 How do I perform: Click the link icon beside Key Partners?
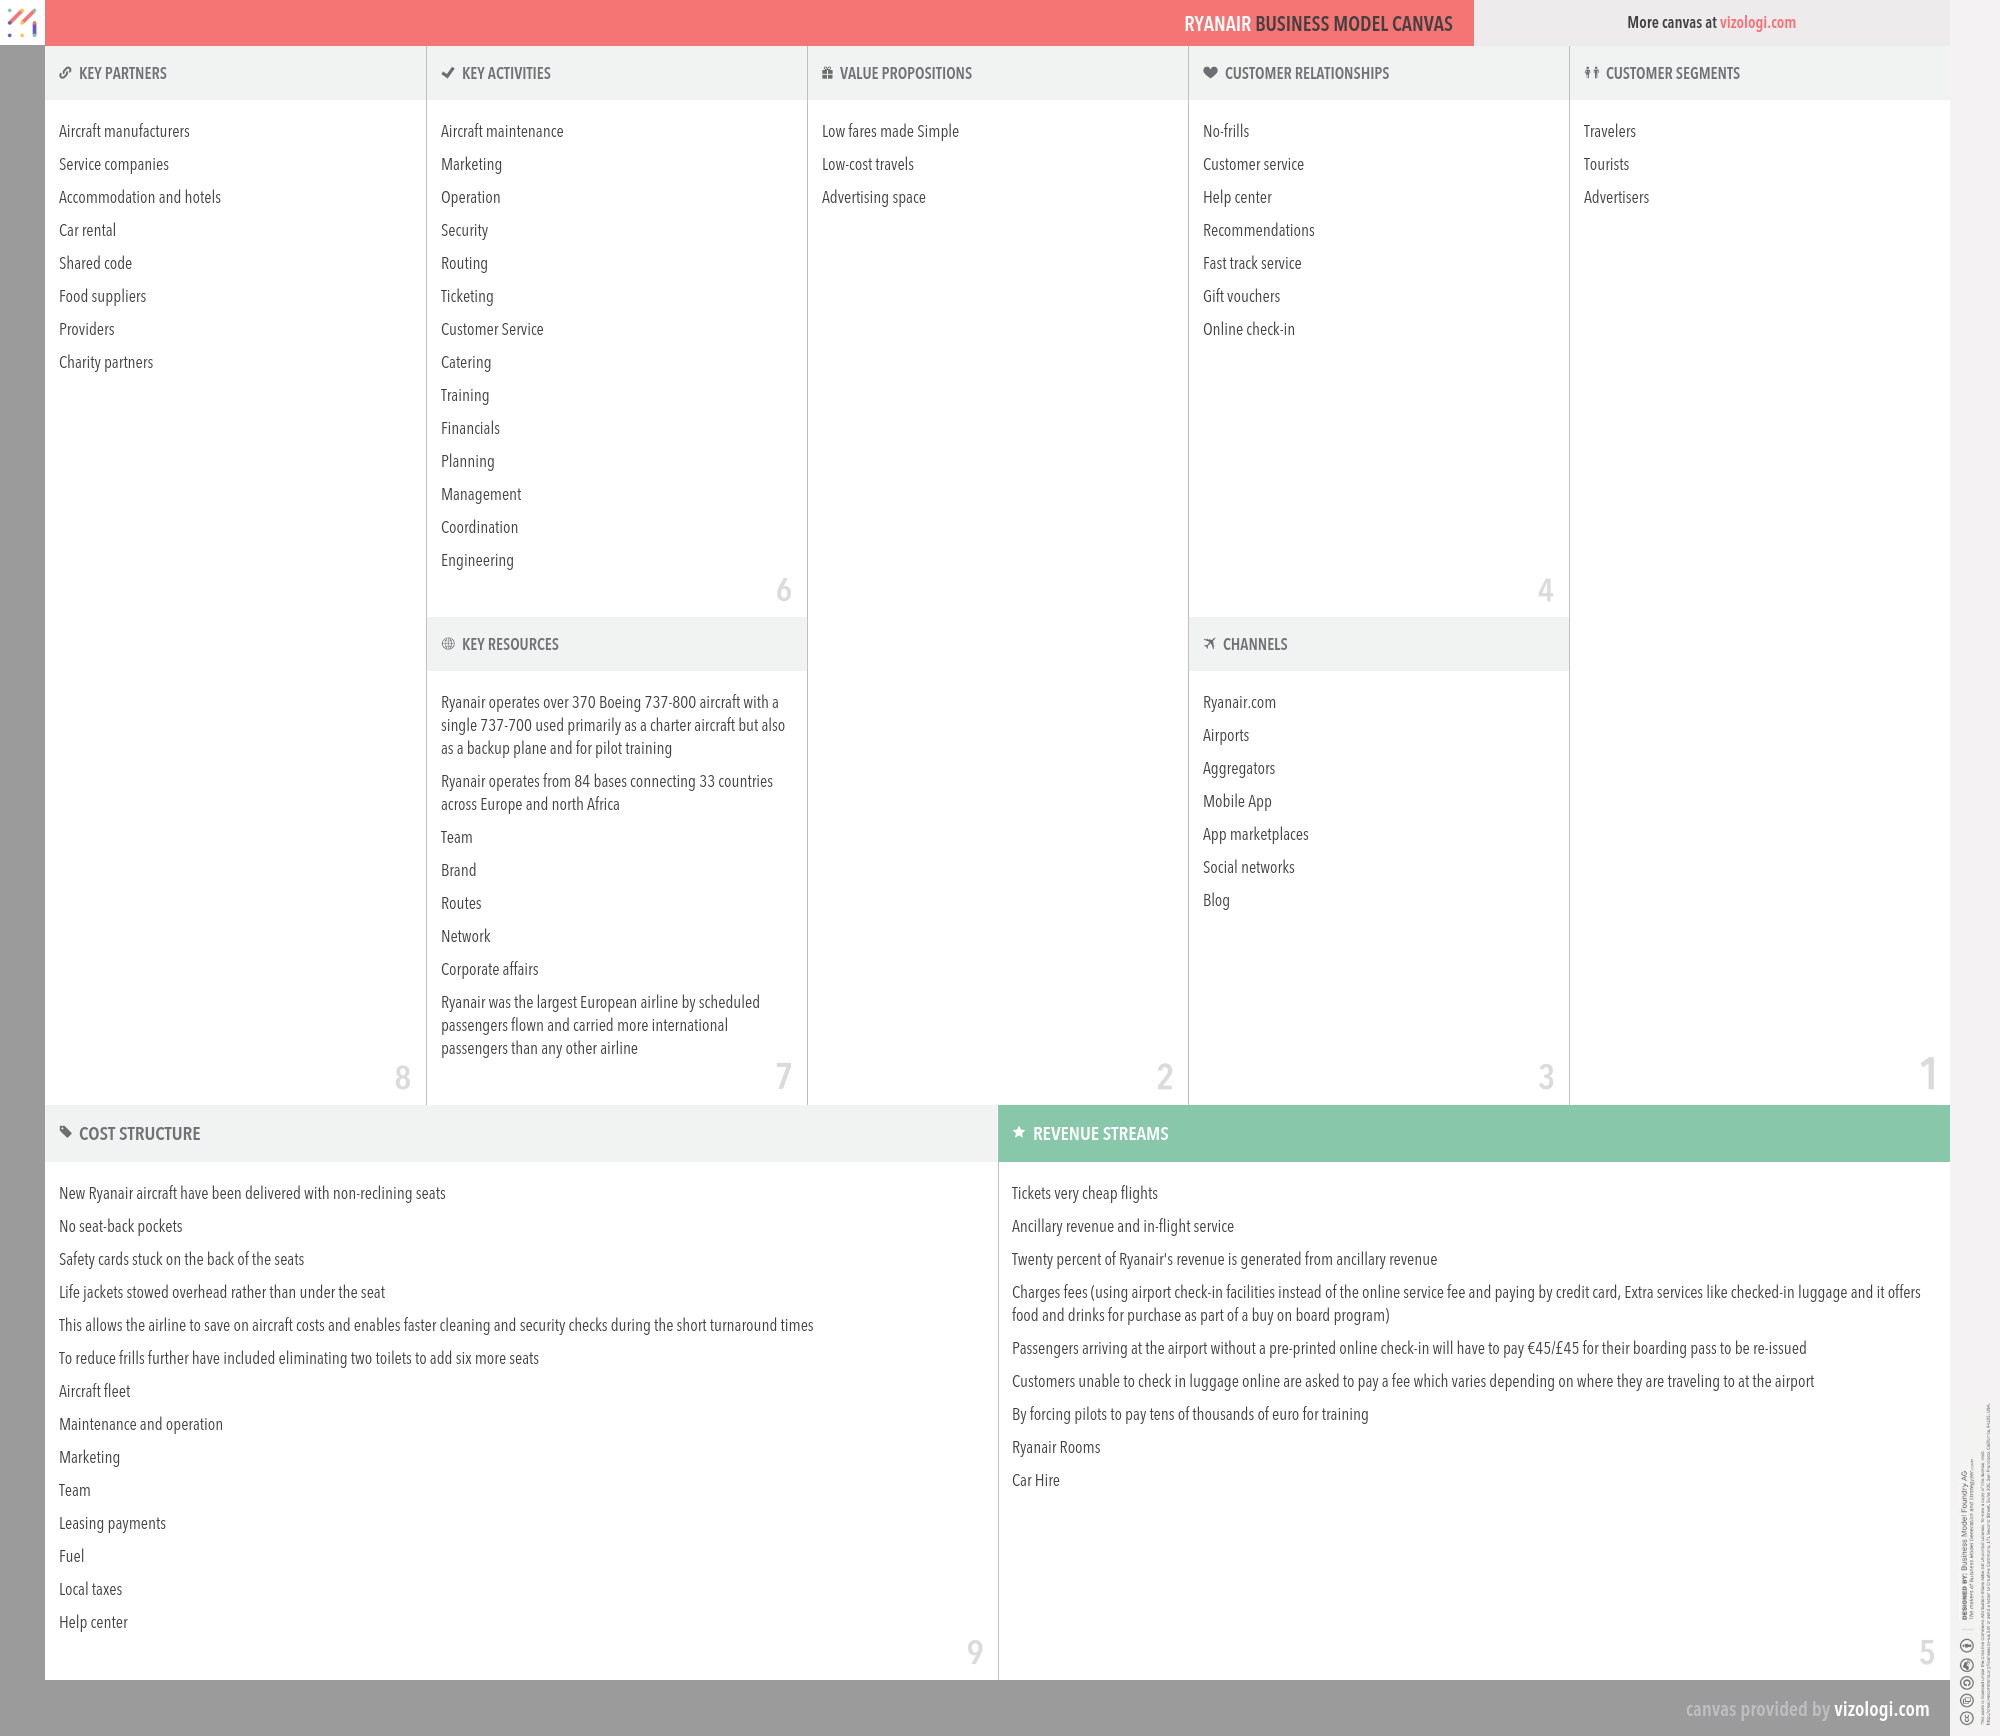[65, 73]
